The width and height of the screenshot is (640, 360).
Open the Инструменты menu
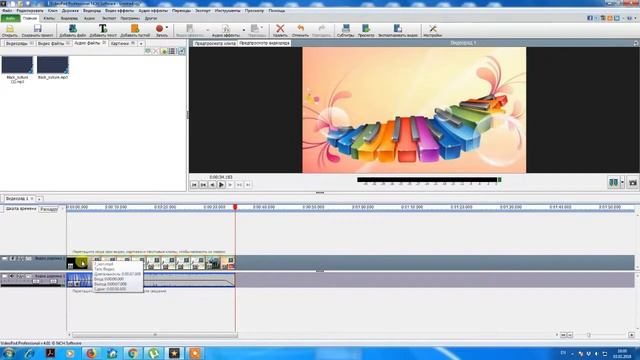pyautogui.click(x=227, y=11)
